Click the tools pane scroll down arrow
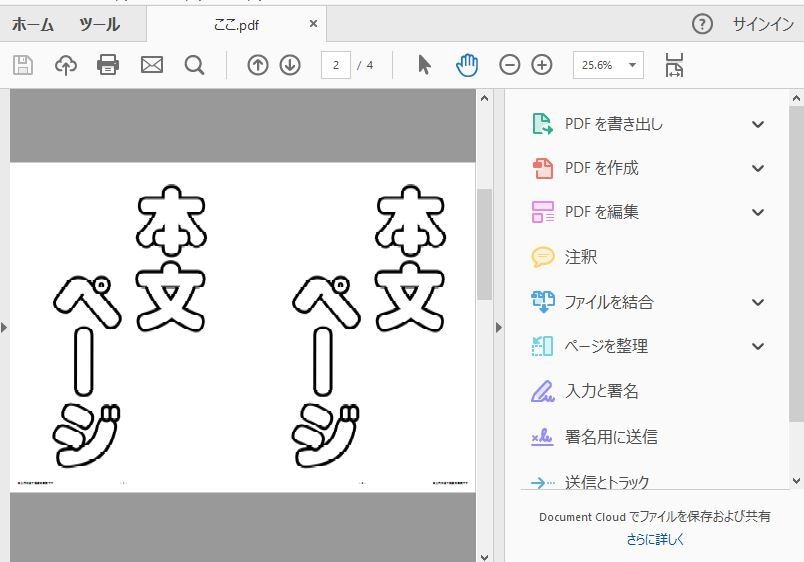804x562 pixels. click(x=796, y=481)
